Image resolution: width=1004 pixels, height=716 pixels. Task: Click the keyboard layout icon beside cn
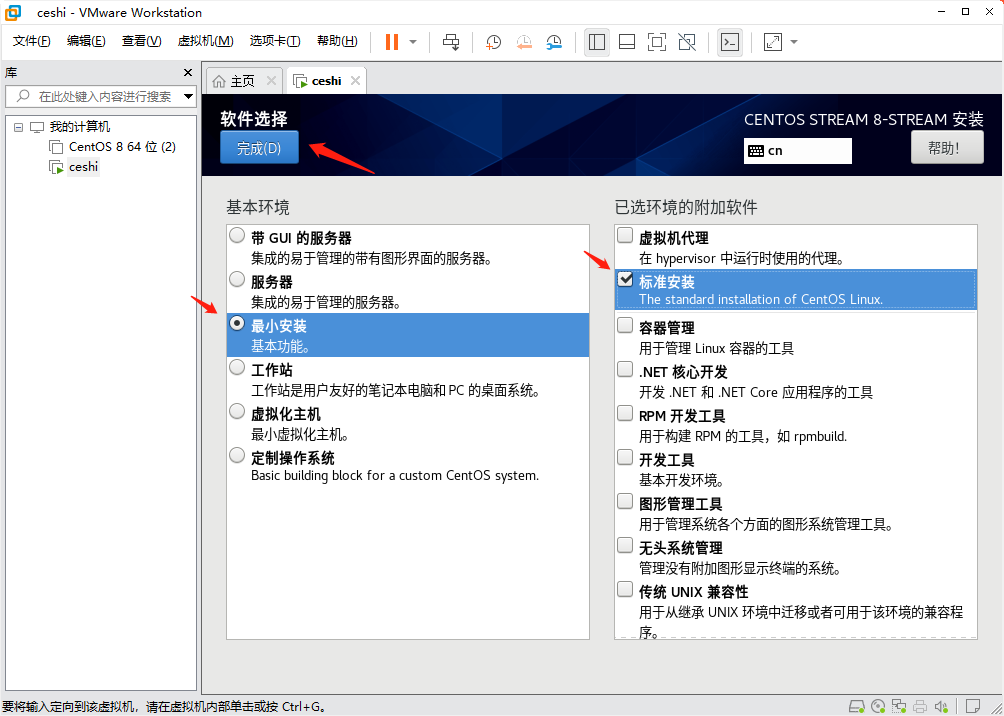tap(756, 151)
